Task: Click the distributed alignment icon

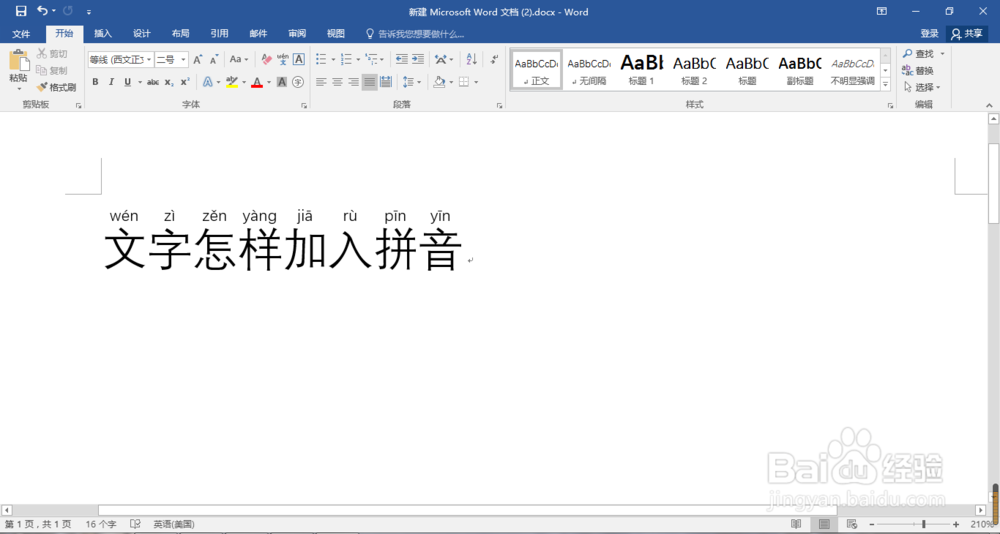Action: pos(385,82)
